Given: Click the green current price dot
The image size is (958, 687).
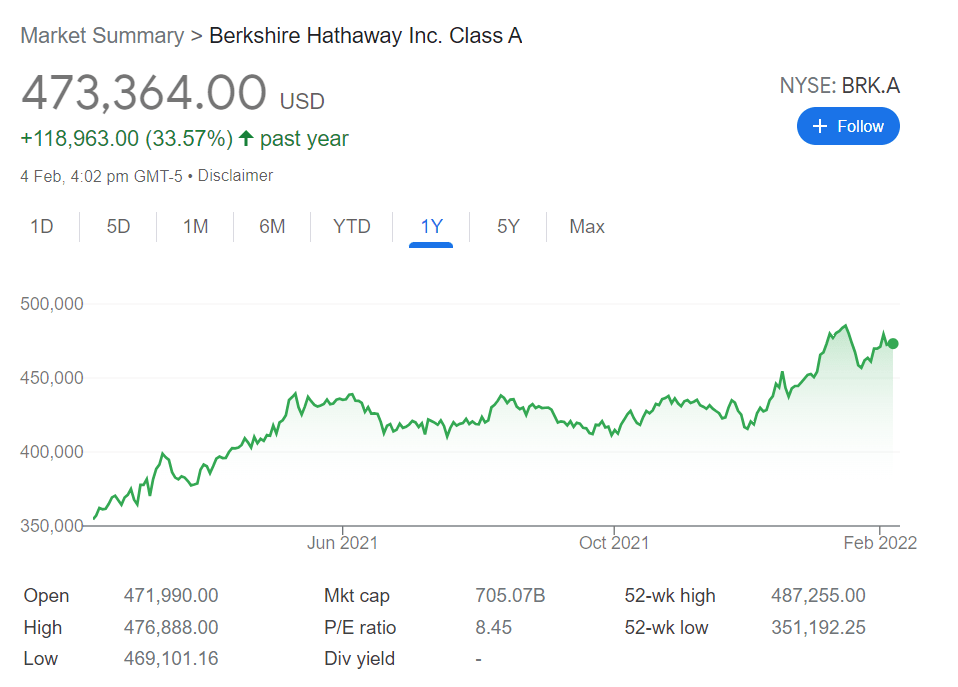Looking at the screenshot, I should [893, 344].
